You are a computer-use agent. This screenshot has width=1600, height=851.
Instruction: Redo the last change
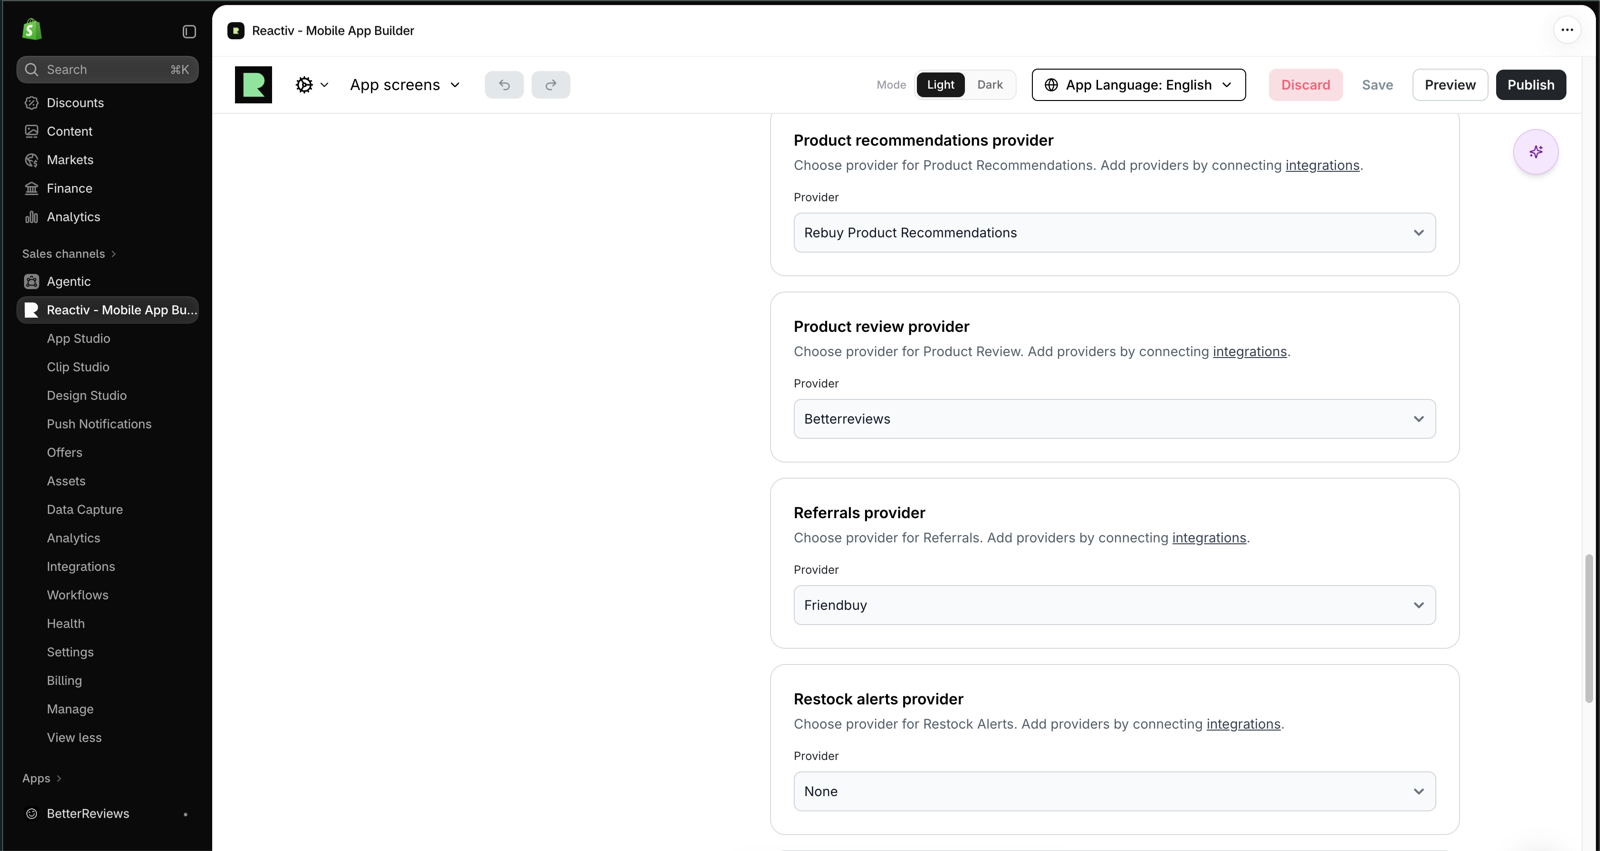[x=551, y=85]
